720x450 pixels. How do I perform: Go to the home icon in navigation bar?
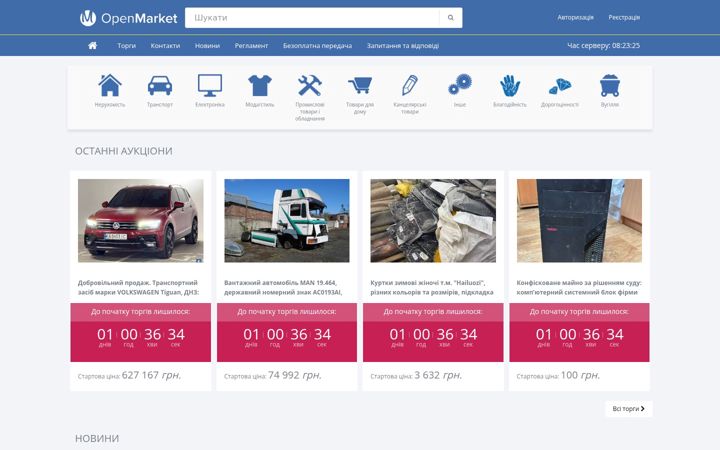(x=92, y=45)
